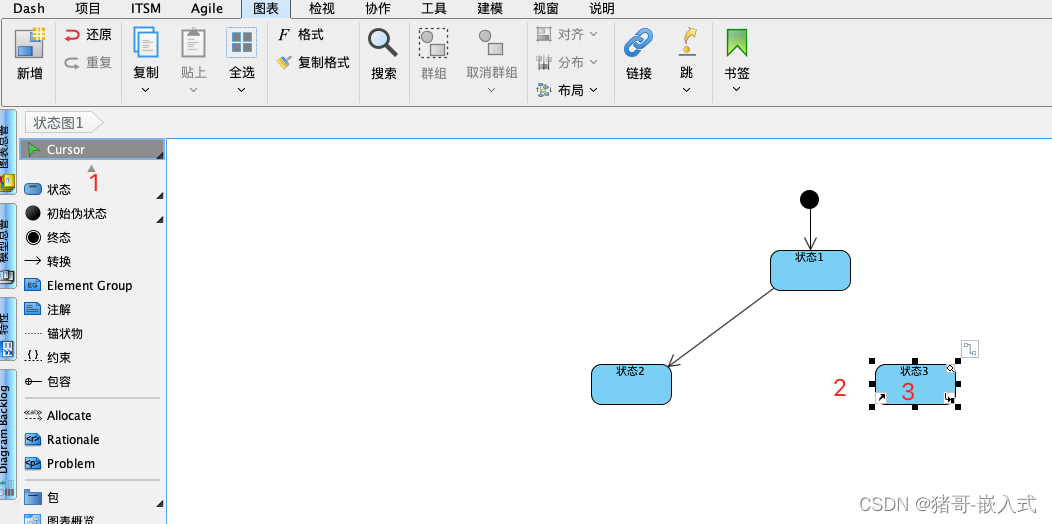The height and width of the screenshot is (524, 1052).
Task: Open the Dash menu tab
Action: 29,9
